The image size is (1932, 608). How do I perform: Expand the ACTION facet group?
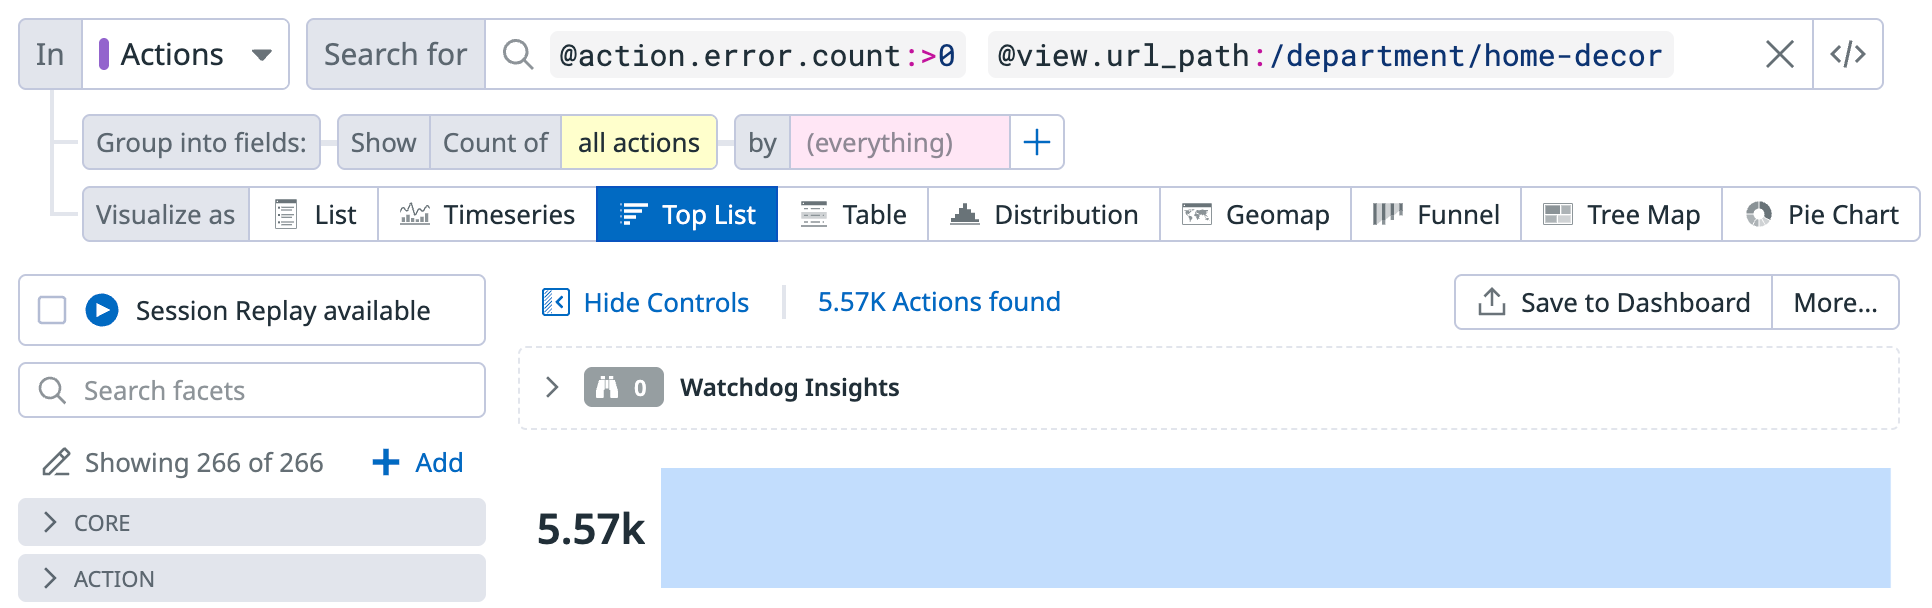252,578
